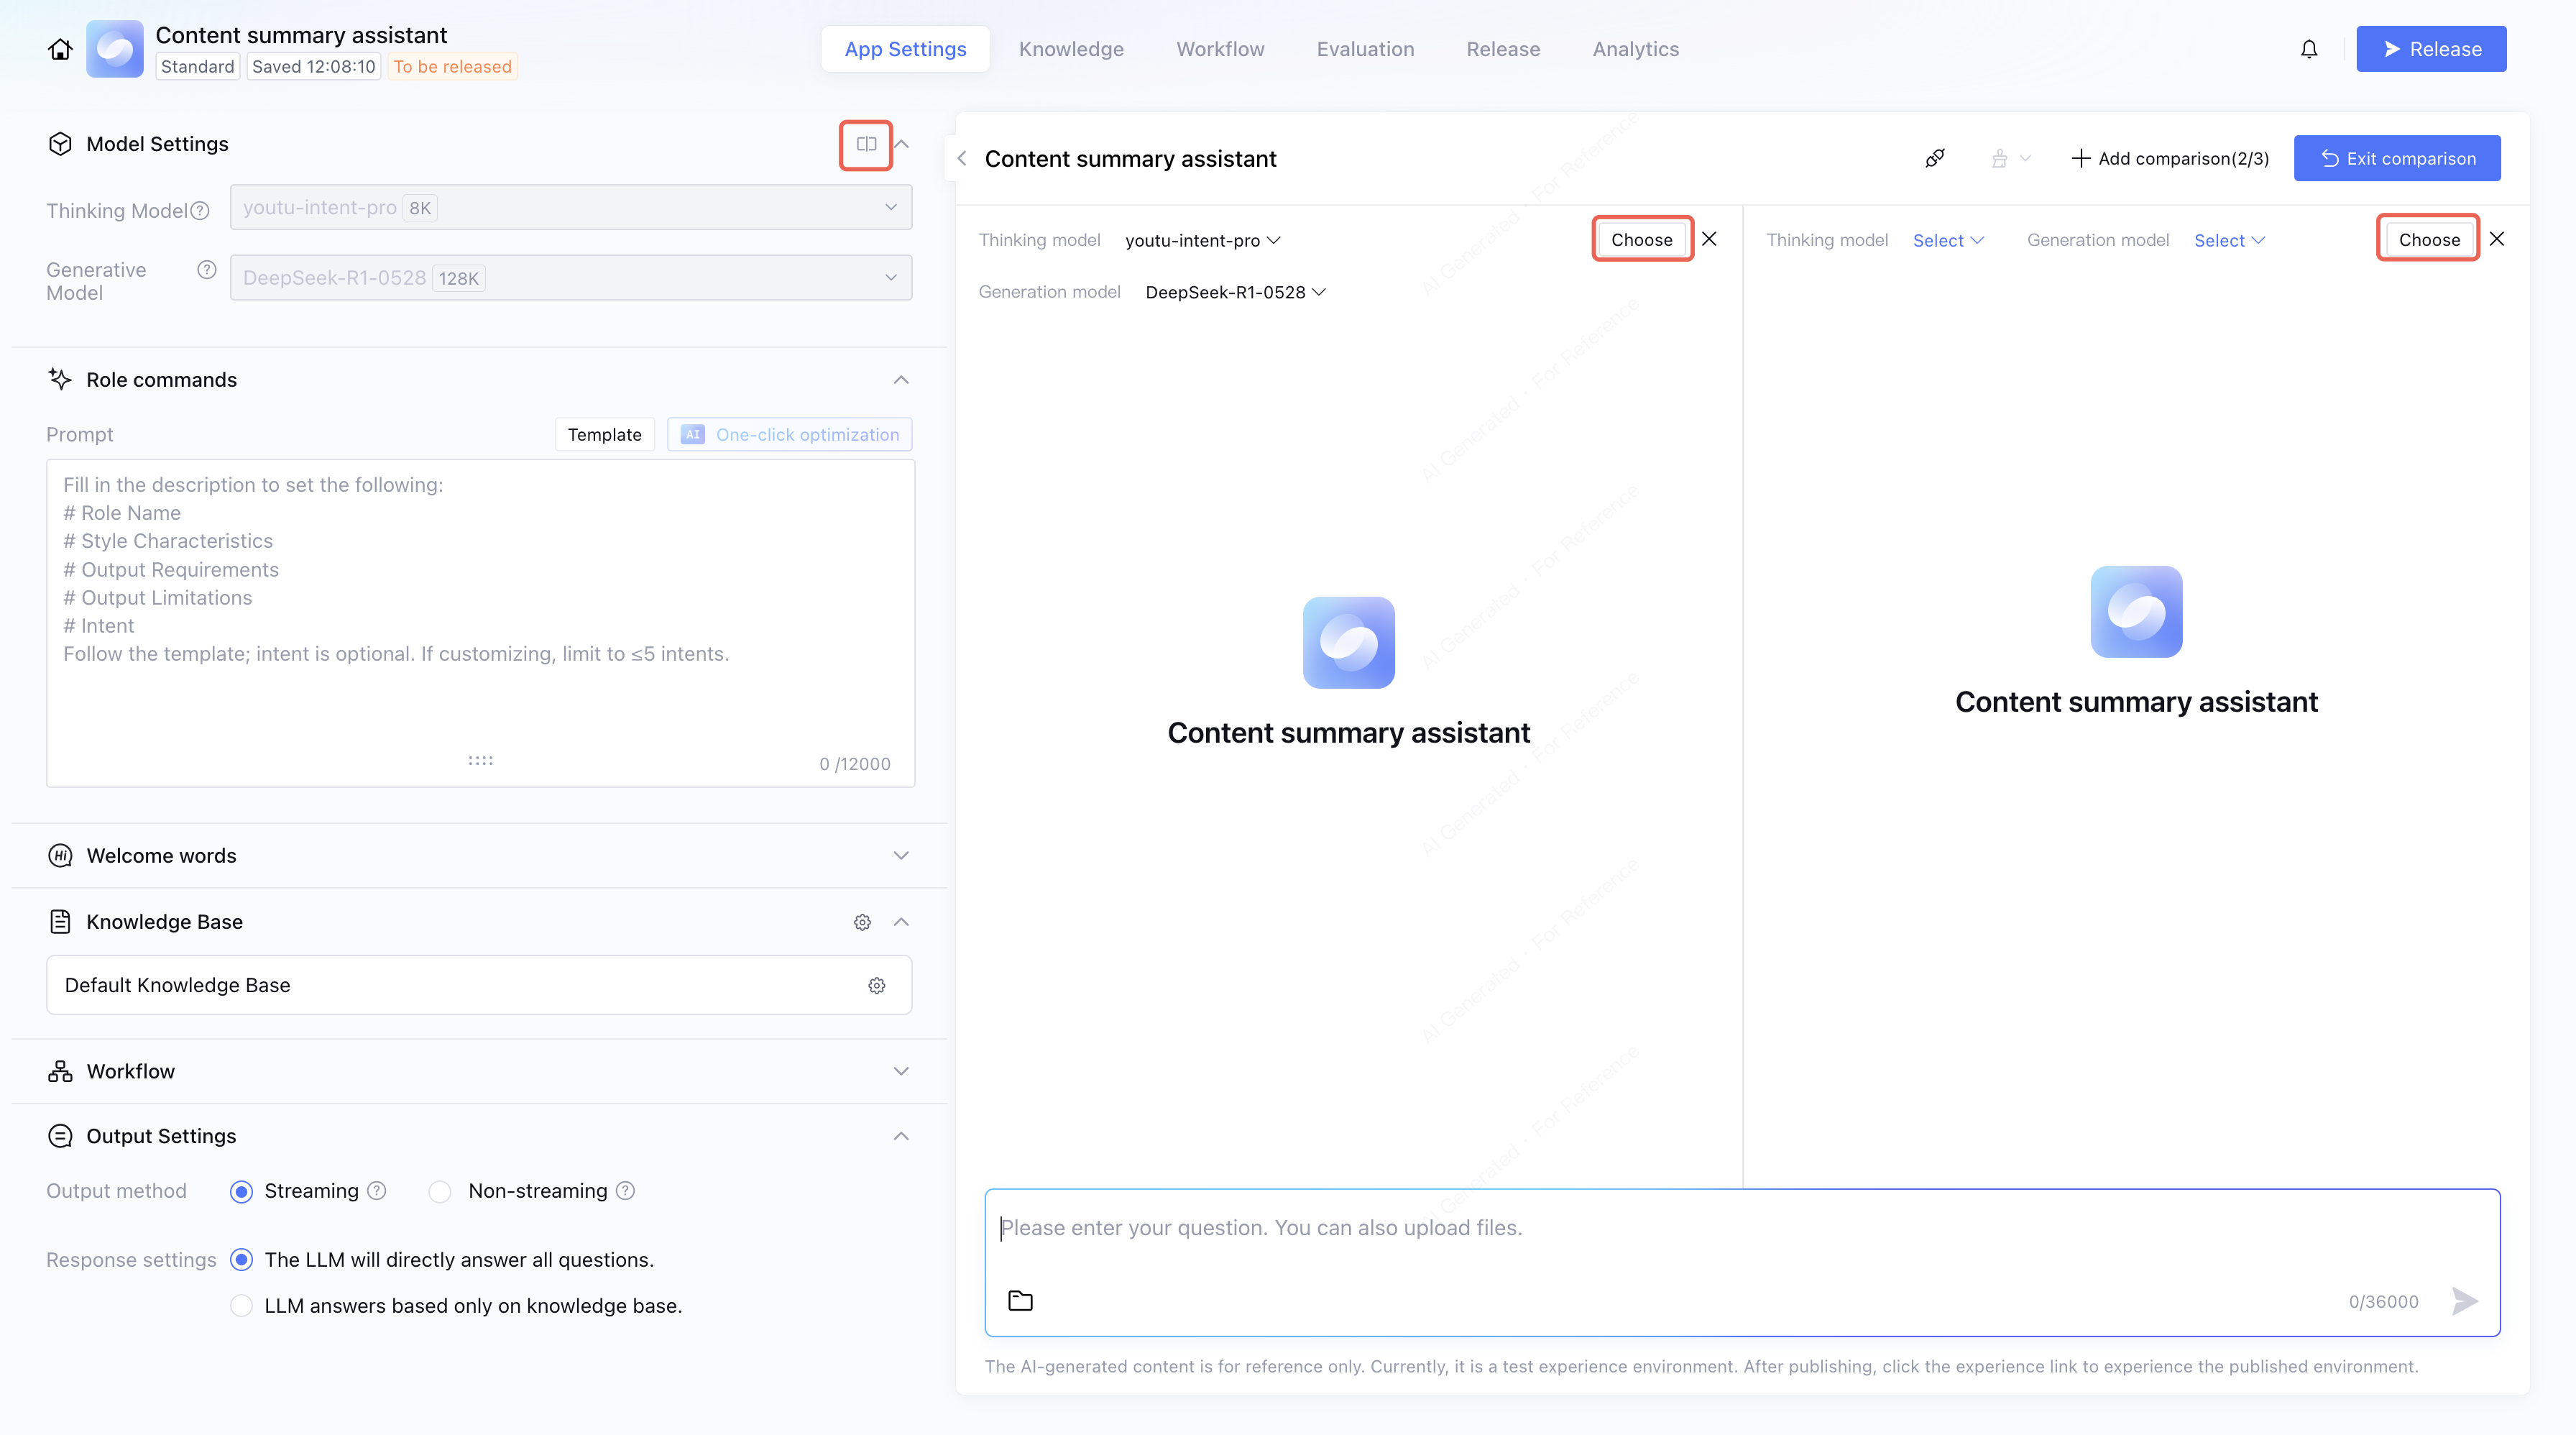
Task: Click the Exit comparison button
Action: pyautogui.click(x=2397, y=158)
